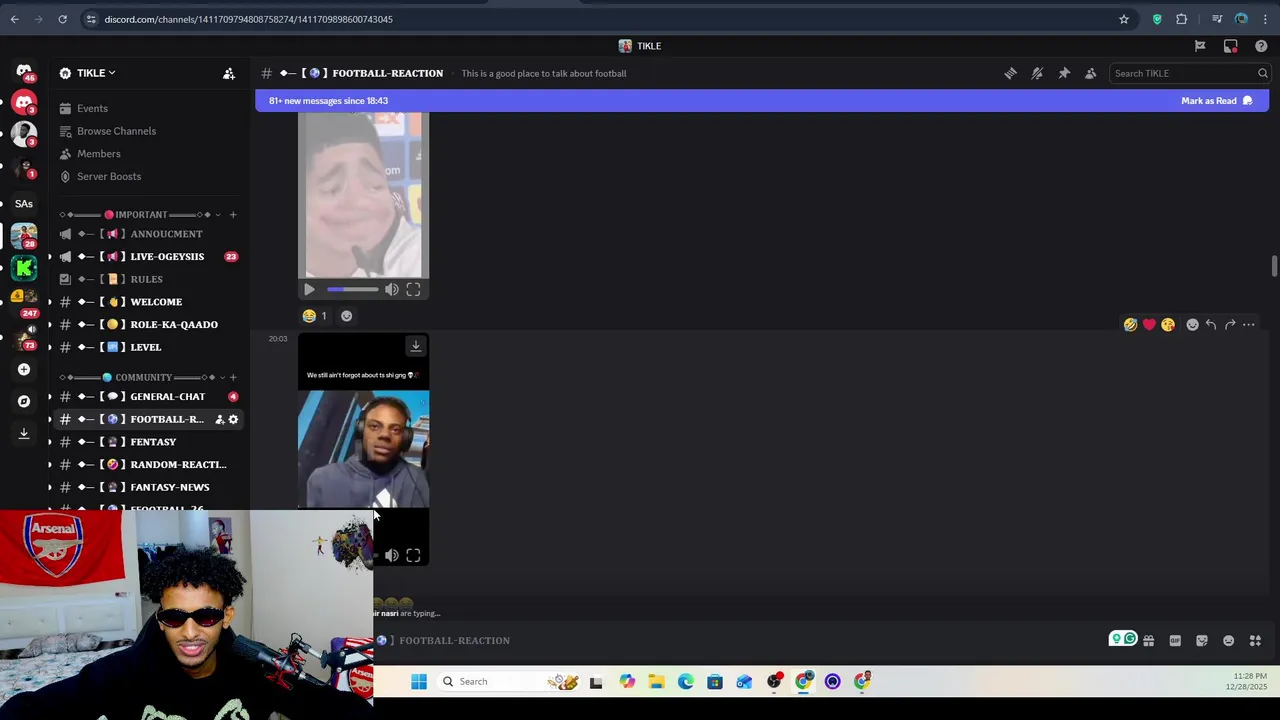Expand arrow beside LIVE-OGEYSIIS channel
This screenshot has width=1280, height=720.
50,257
